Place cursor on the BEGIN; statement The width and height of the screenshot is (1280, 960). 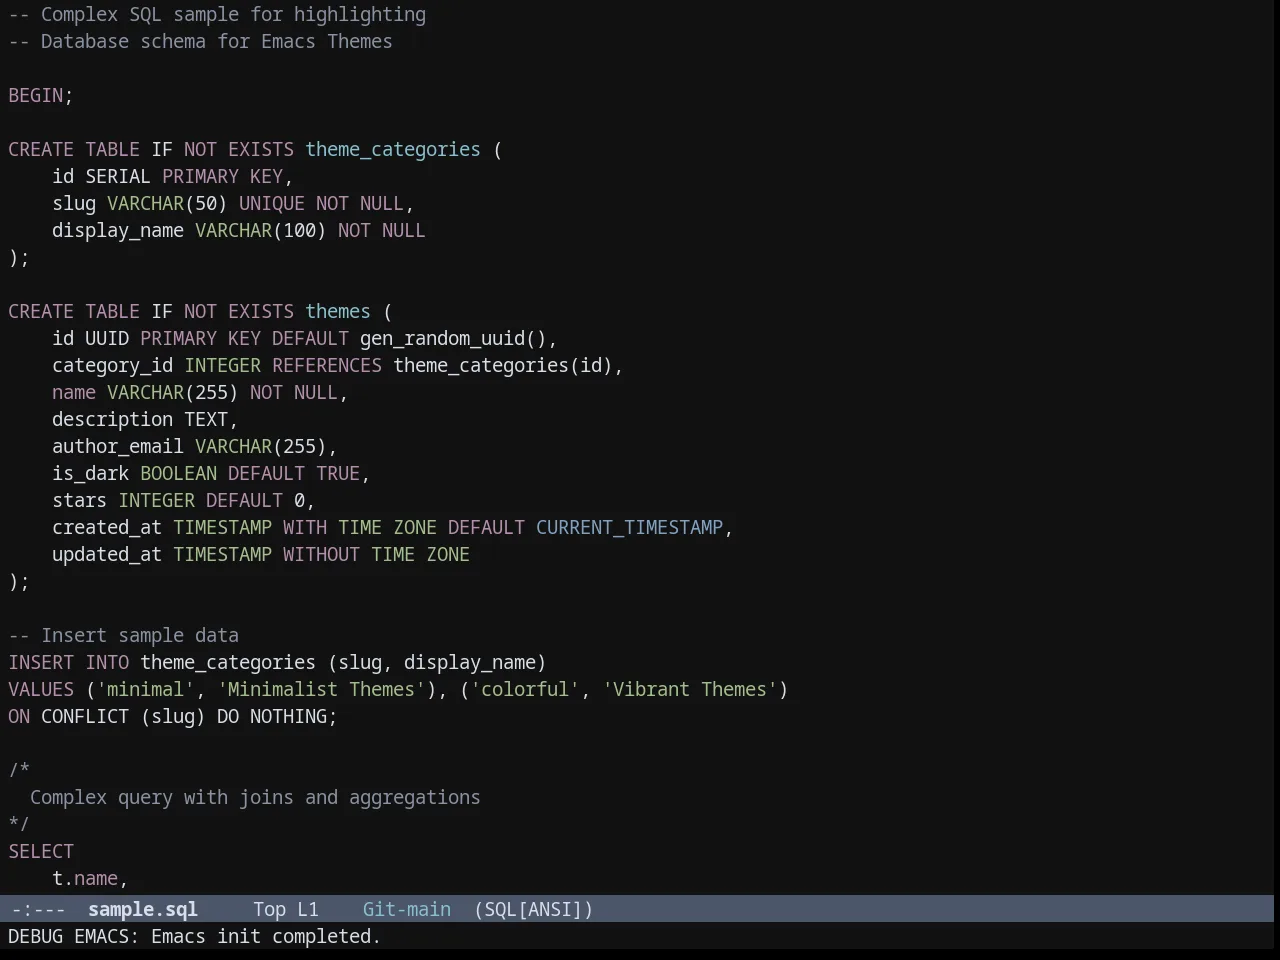(x=41, y=96)
